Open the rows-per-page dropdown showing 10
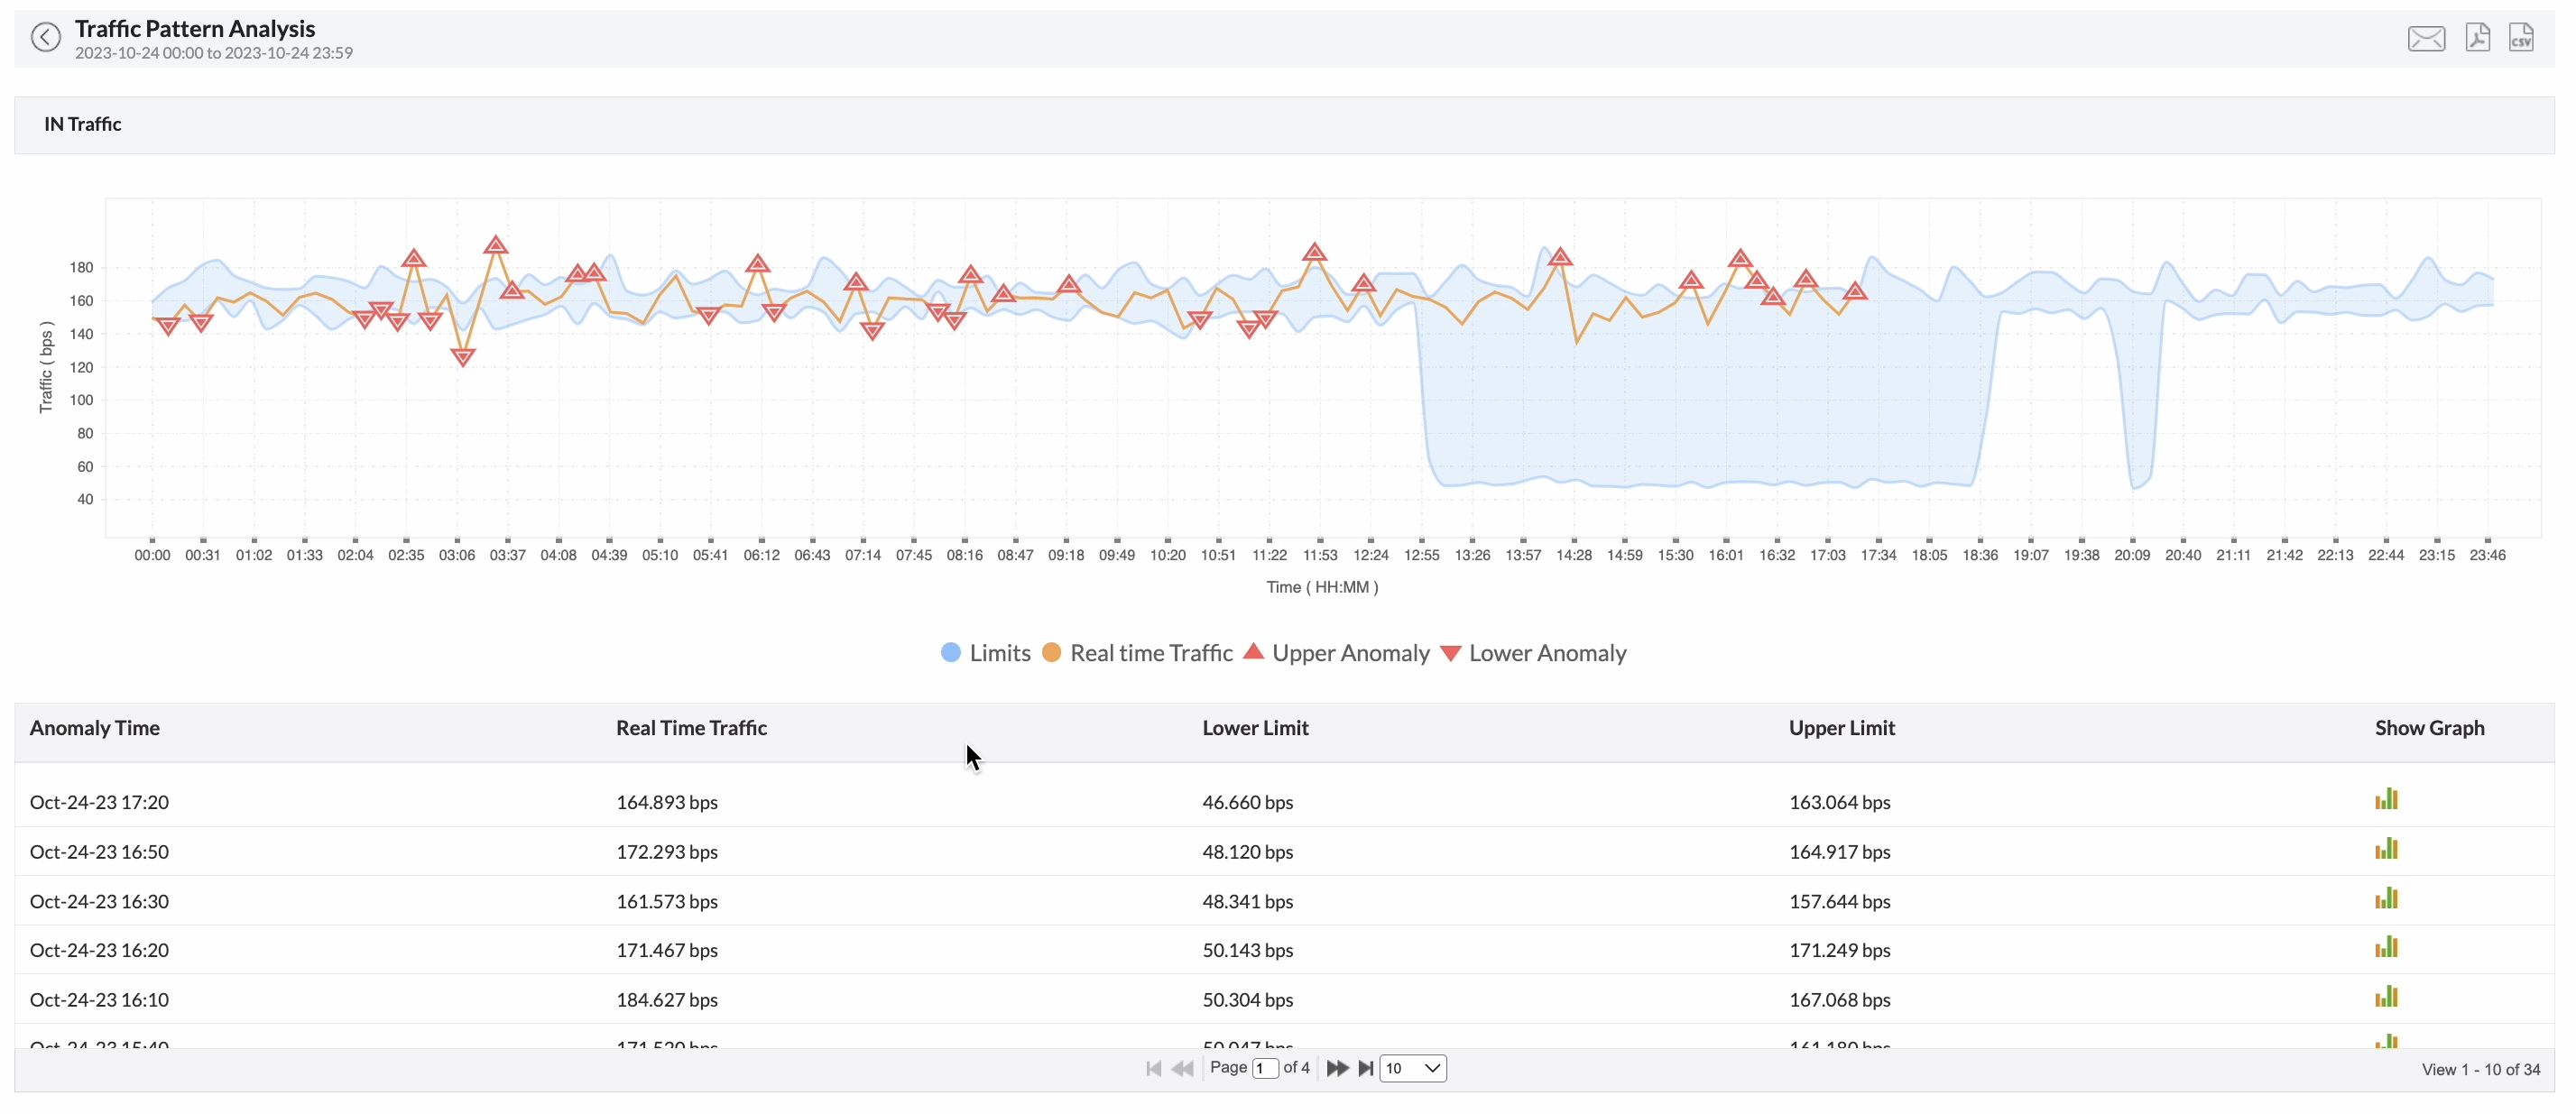The width and height of the screenshot is (2576, 1114). 1412,1068
